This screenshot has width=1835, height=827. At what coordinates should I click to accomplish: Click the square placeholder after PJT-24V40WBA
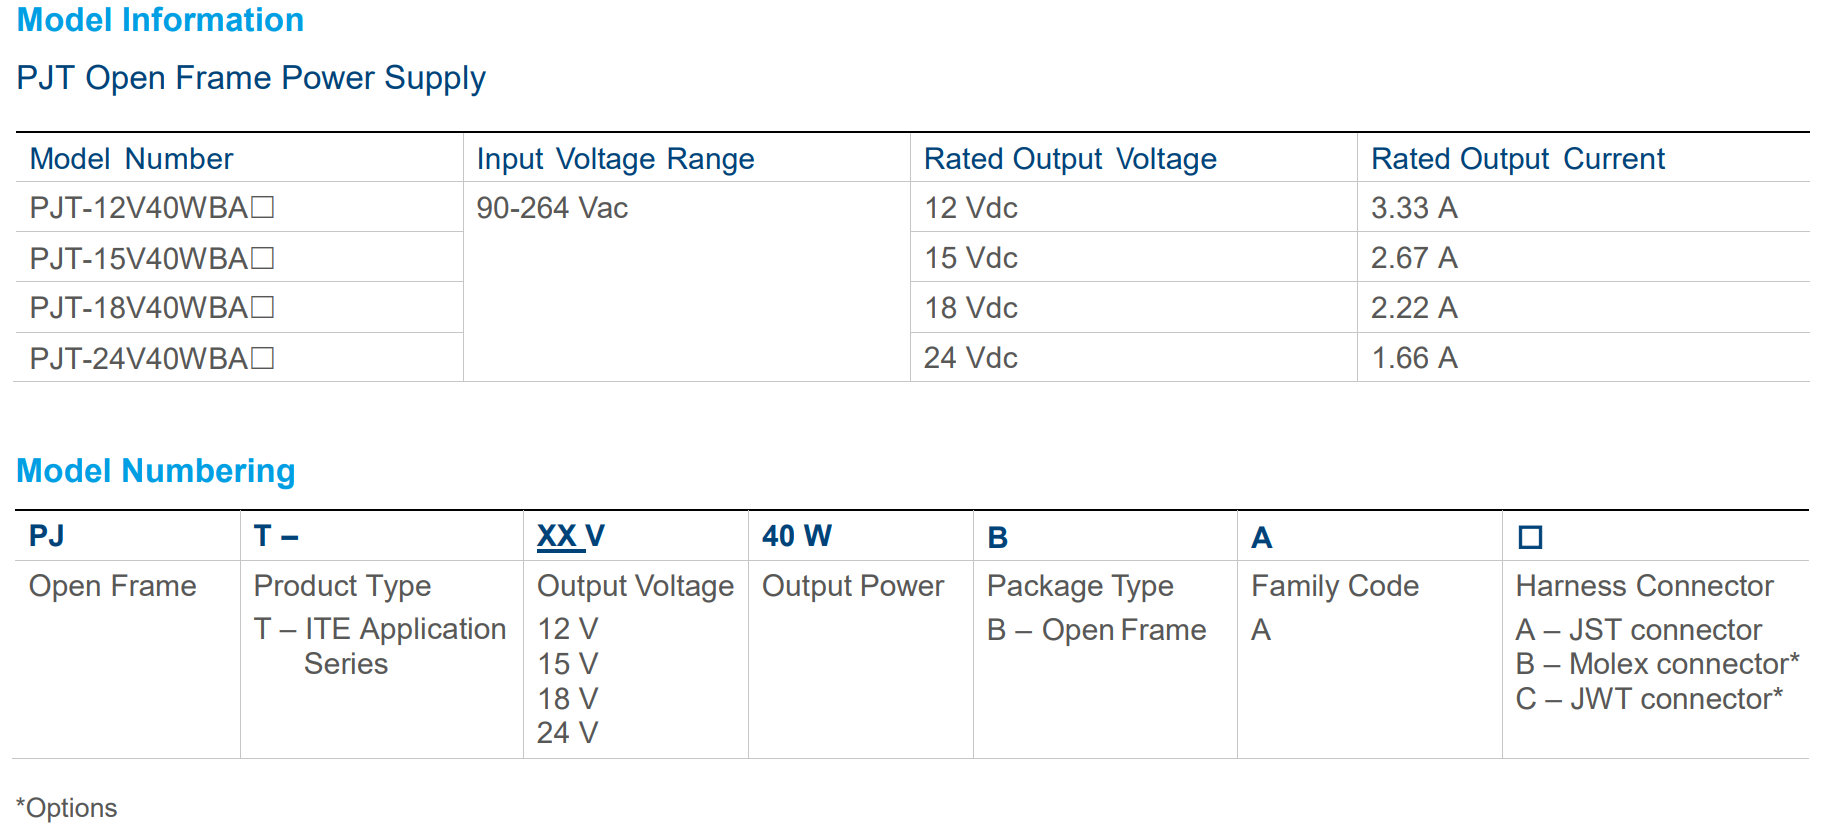[x=263, y=358]
